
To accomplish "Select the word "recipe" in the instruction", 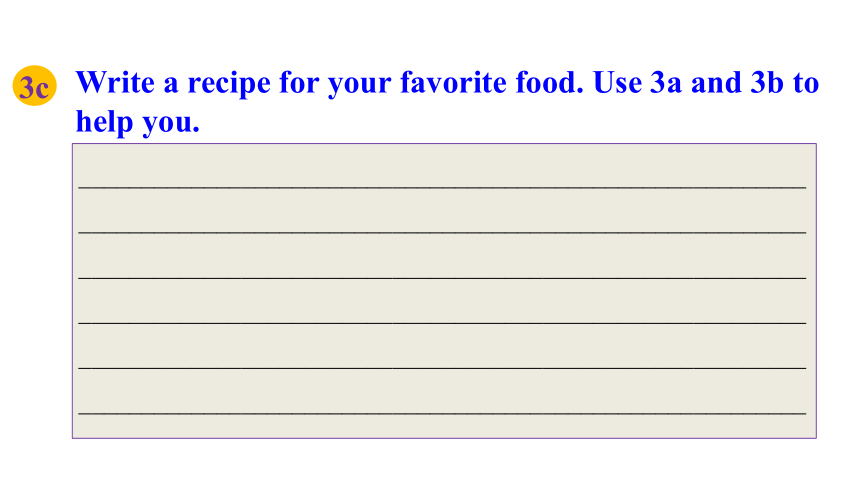I will pyautogui.click(x=229, y=84).
